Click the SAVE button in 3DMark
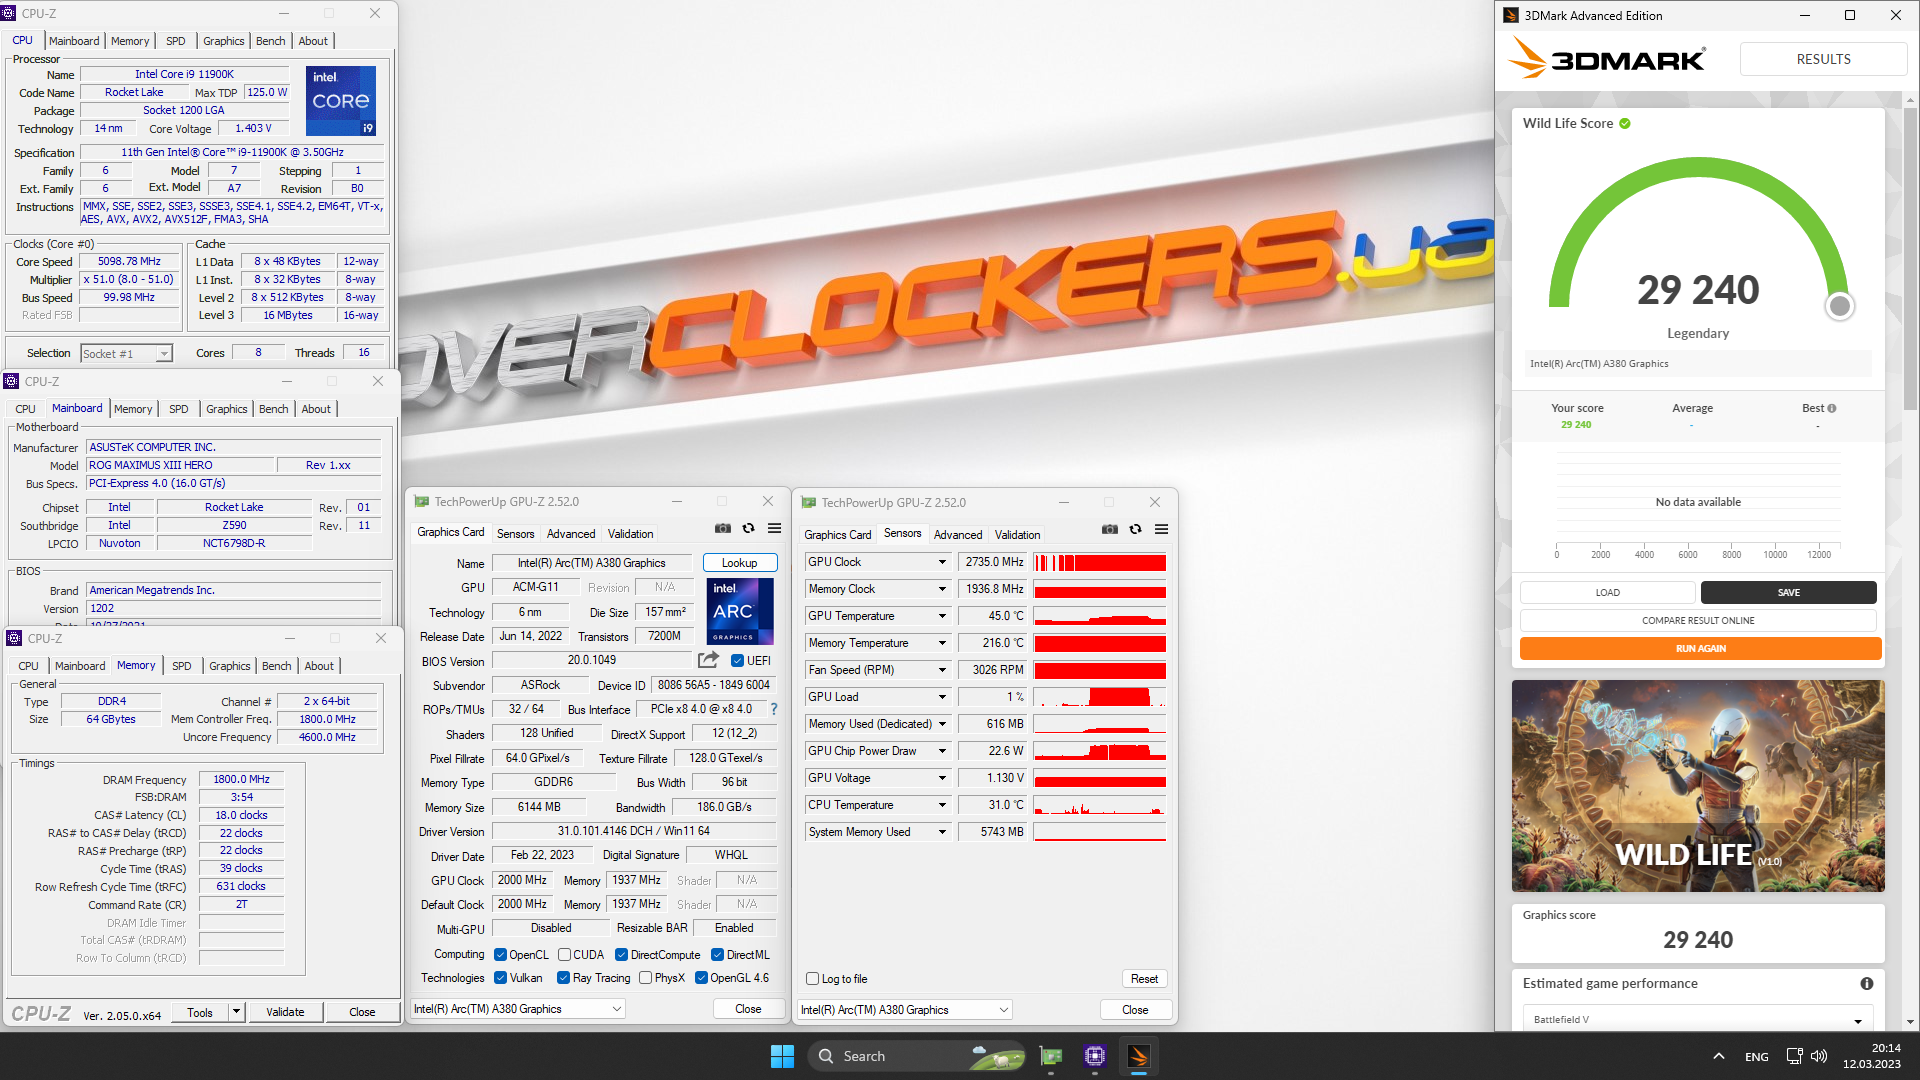This screenshot has width=1920, height=1080. point(1788,592)
